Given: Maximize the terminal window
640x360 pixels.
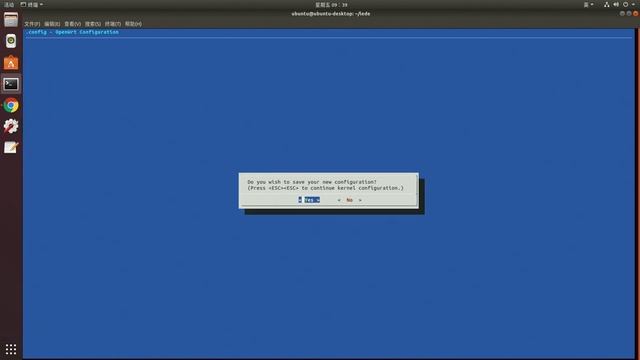Looking at the screenshot, I should (x=629, y=13).
